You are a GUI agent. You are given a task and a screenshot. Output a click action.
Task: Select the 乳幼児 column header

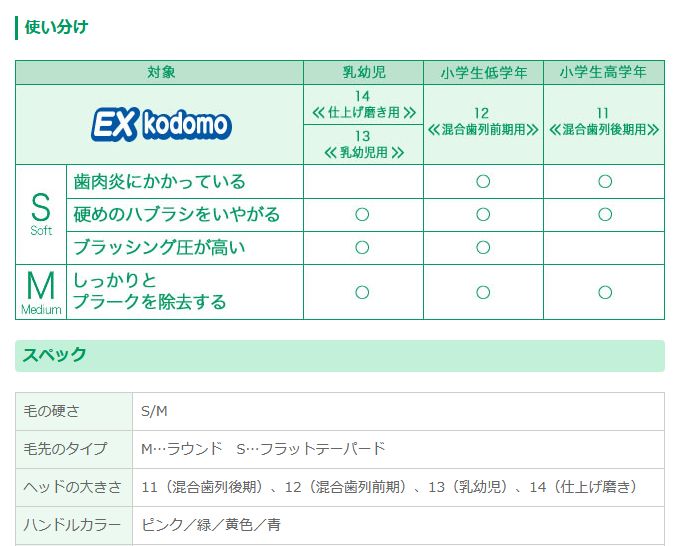[x=363, y=73]
